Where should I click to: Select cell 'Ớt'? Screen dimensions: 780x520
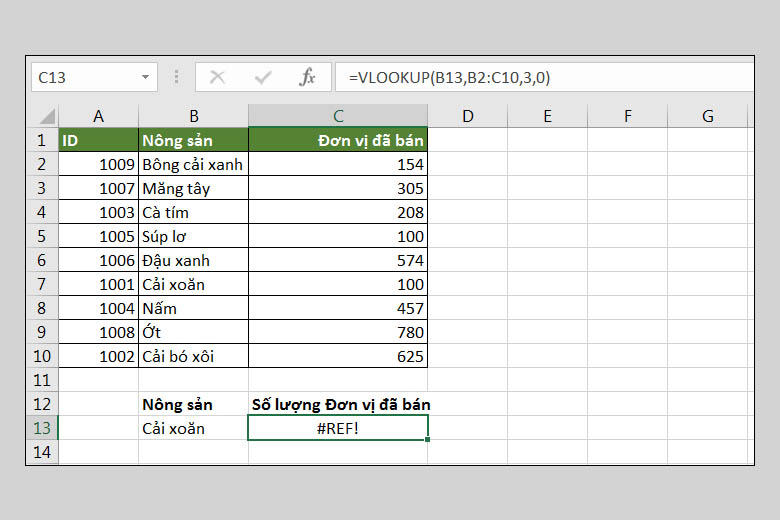coord(194,332)
